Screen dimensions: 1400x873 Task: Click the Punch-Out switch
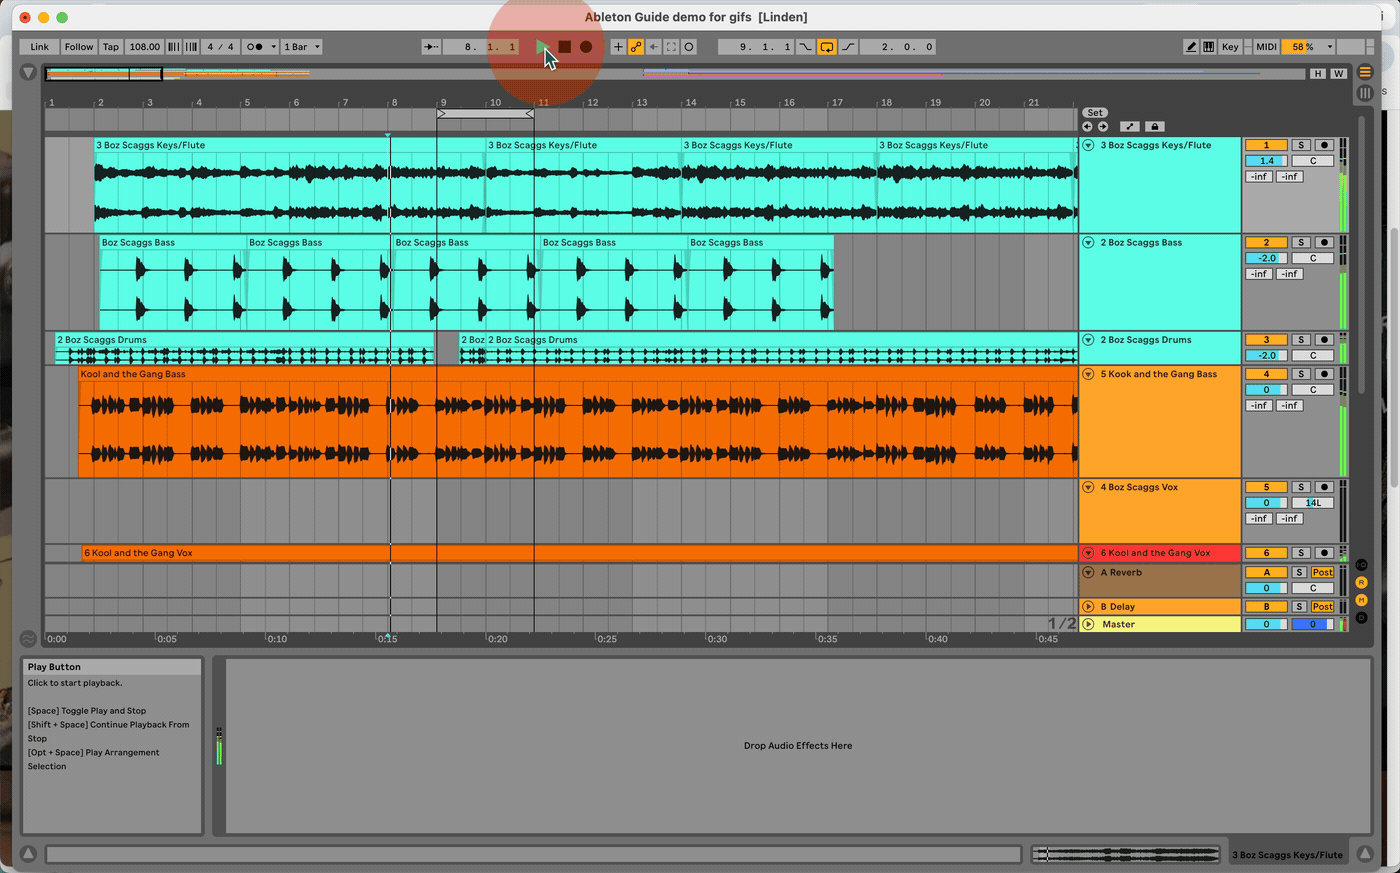click(848, 47)
